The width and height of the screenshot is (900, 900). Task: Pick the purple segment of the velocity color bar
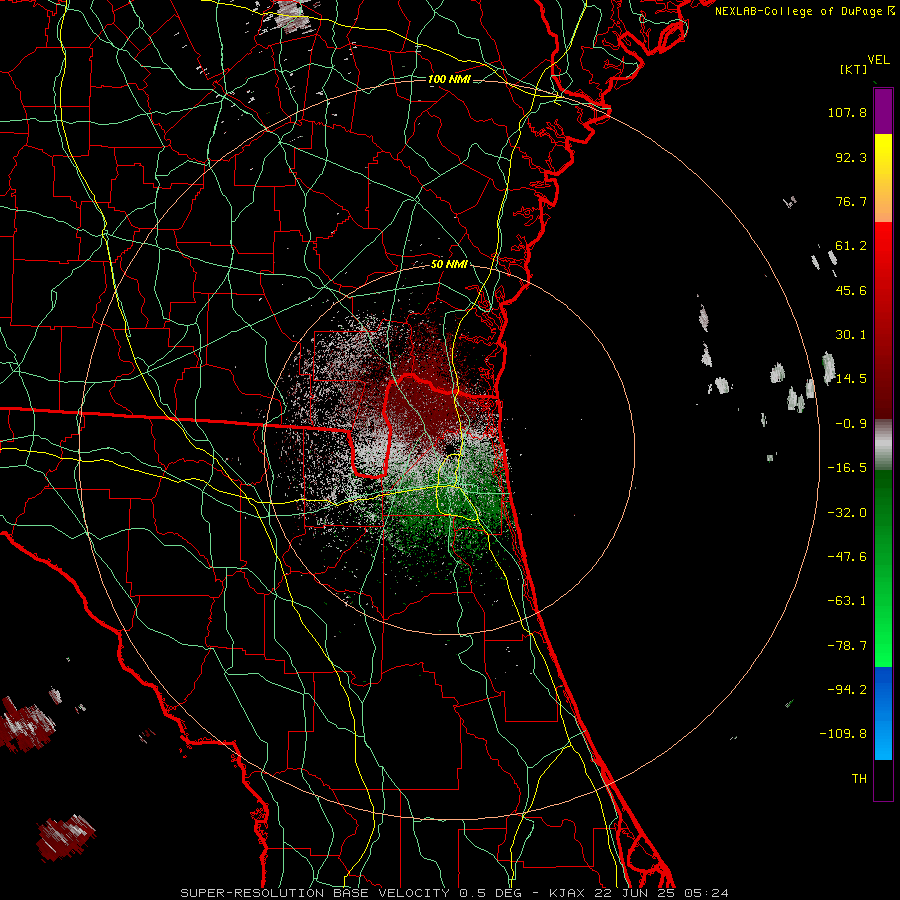point(883,112)
